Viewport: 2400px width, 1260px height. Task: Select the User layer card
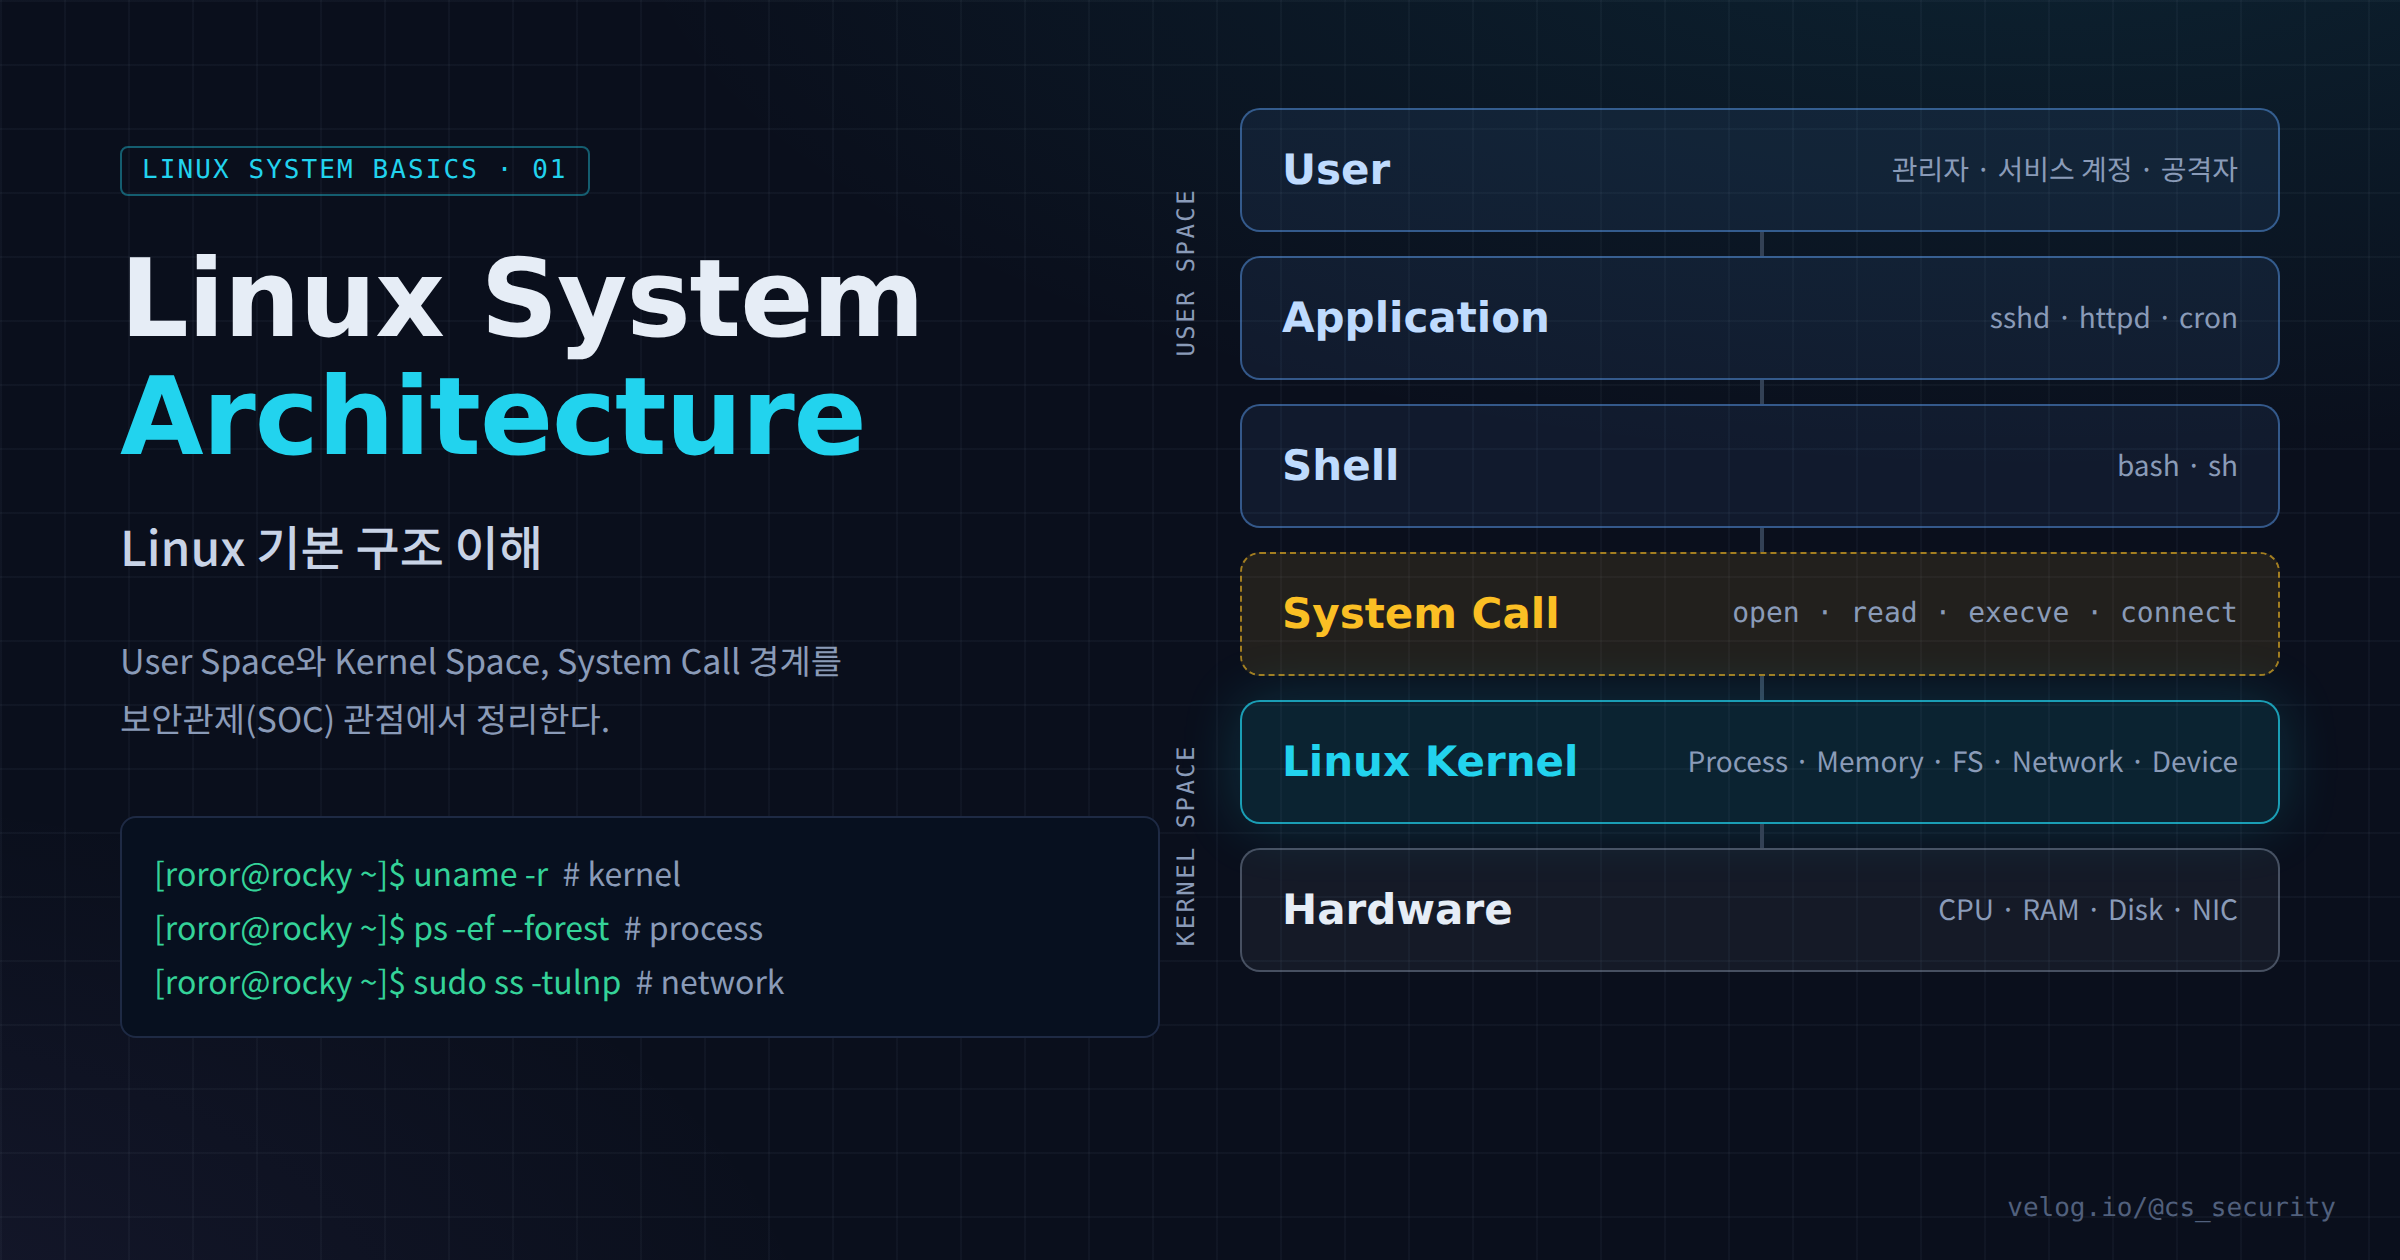(x=1760, y=170)
